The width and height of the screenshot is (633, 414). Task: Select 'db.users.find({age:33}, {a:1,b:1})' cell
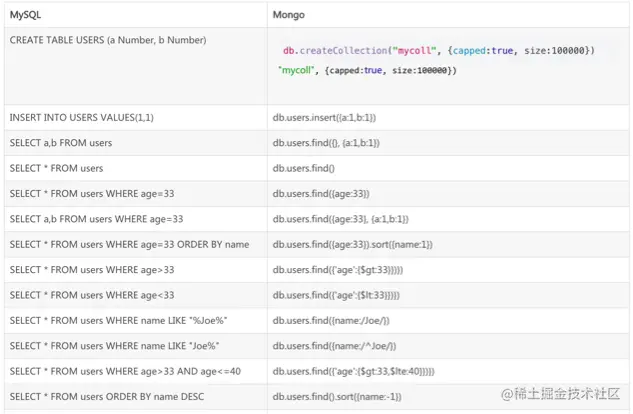448,219
